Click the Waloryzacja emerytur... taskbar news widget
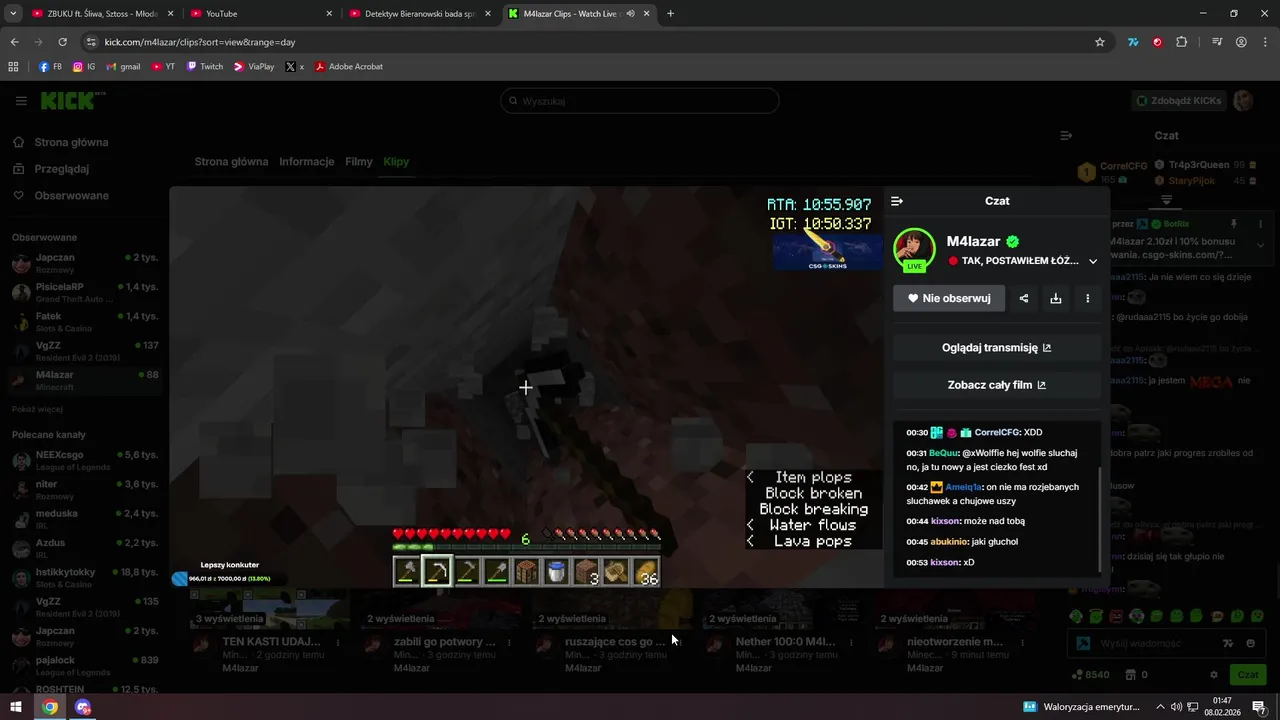 (x=1081, y=707)
